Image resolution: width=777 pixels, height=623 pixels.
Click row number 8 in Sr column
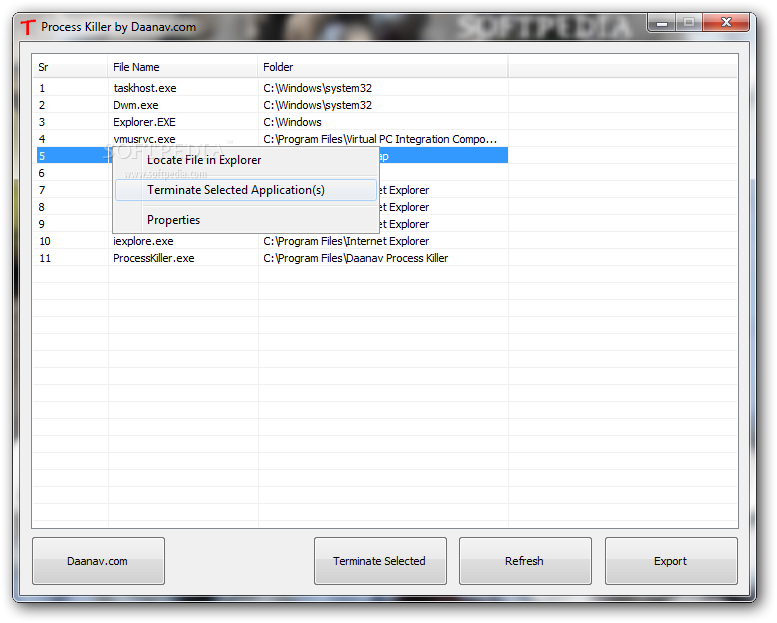click(42, 207)
